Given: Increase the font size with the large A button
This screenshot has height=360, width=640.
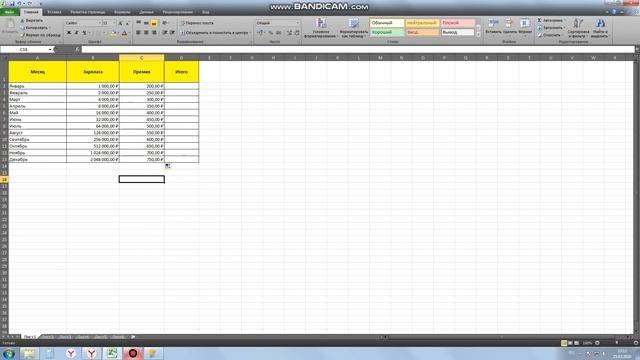Looking at the screenshot, I should pyautogui.click(x=120, y=23).
